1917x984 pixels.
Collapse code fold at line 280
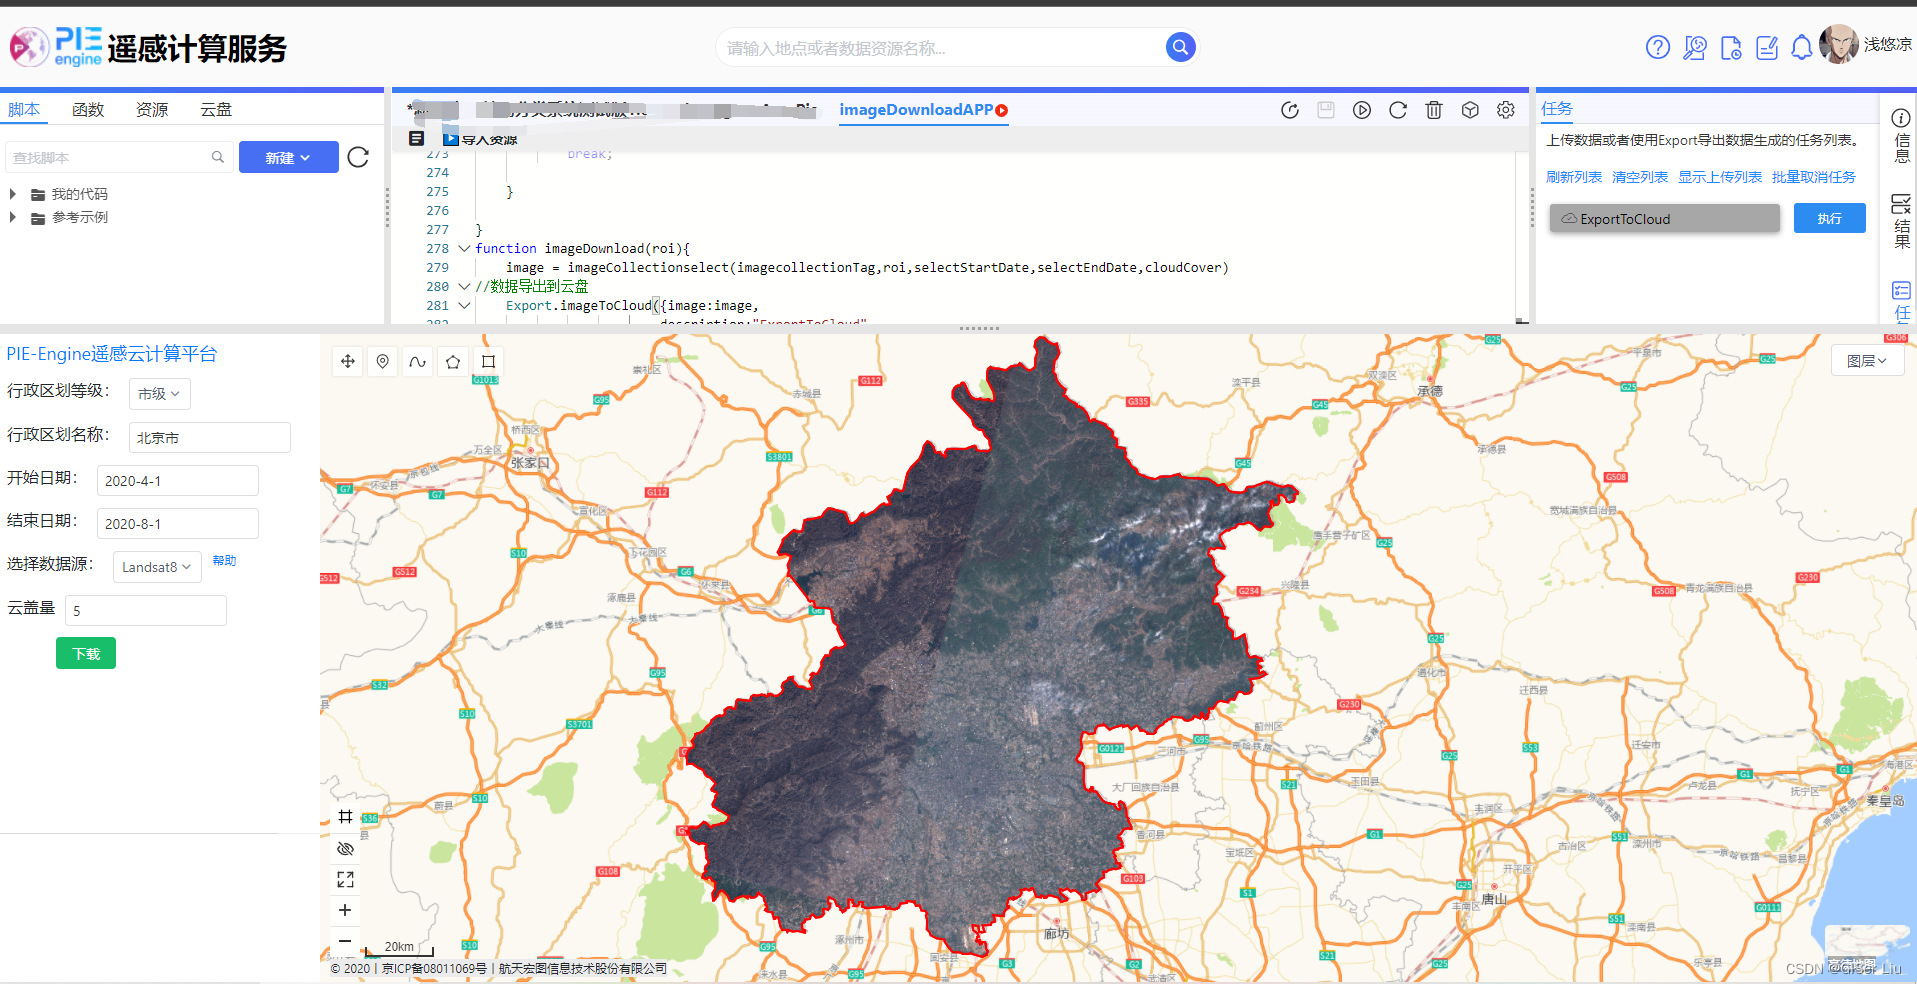[464, 286]
